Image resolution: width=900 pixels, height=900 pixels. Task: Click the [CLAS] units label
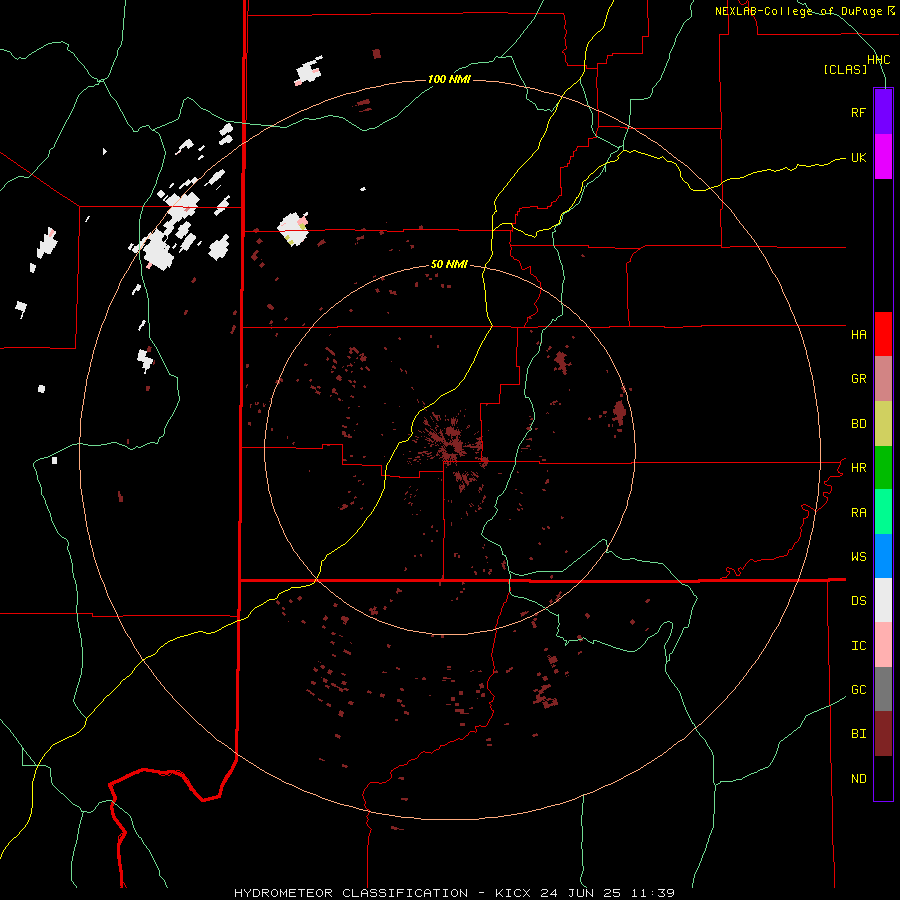pos(845,70)
